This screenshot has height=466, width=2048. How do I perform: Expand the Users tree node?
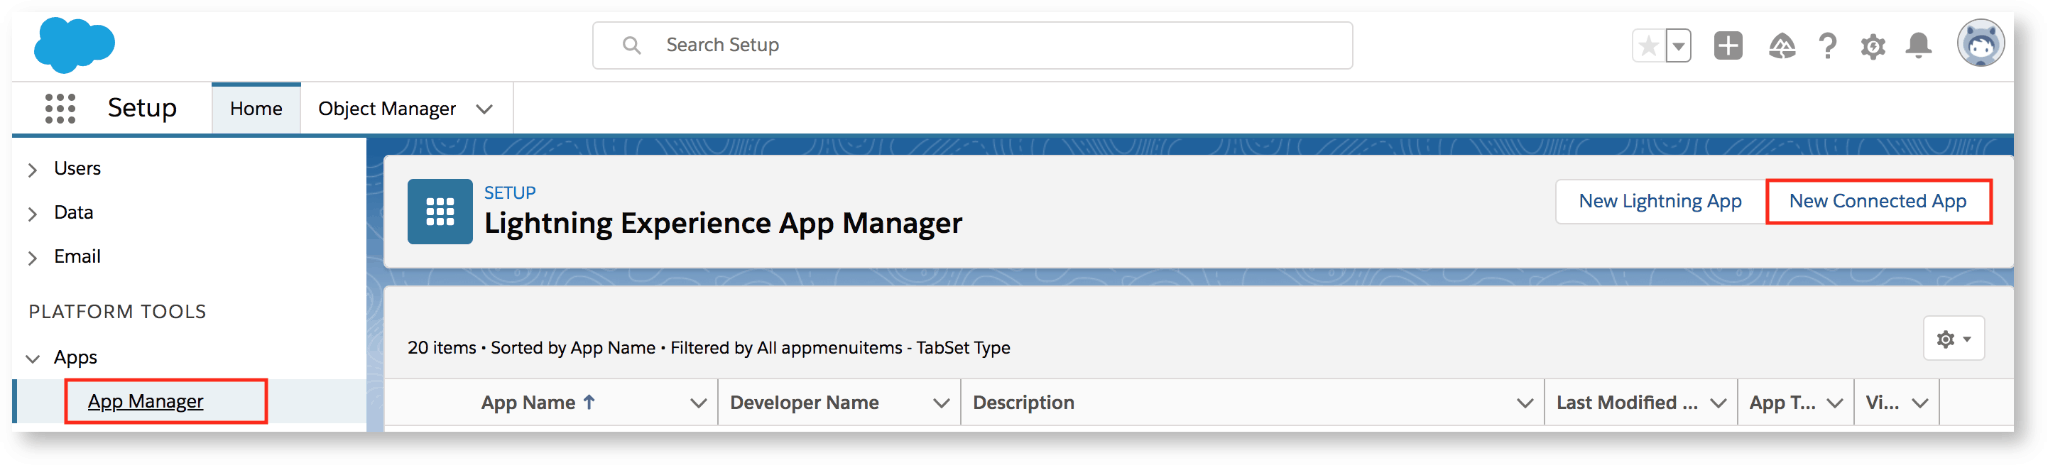[x=33, y=169]
